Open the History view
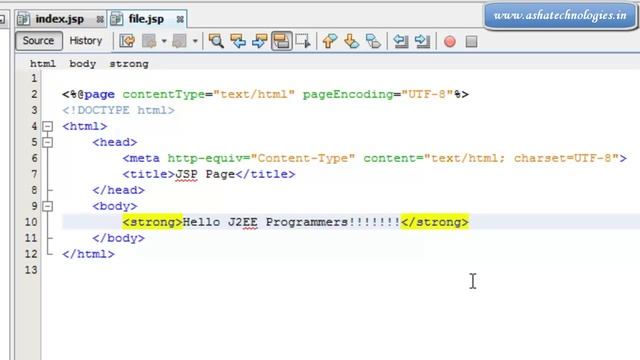 (x=86, y=41)
